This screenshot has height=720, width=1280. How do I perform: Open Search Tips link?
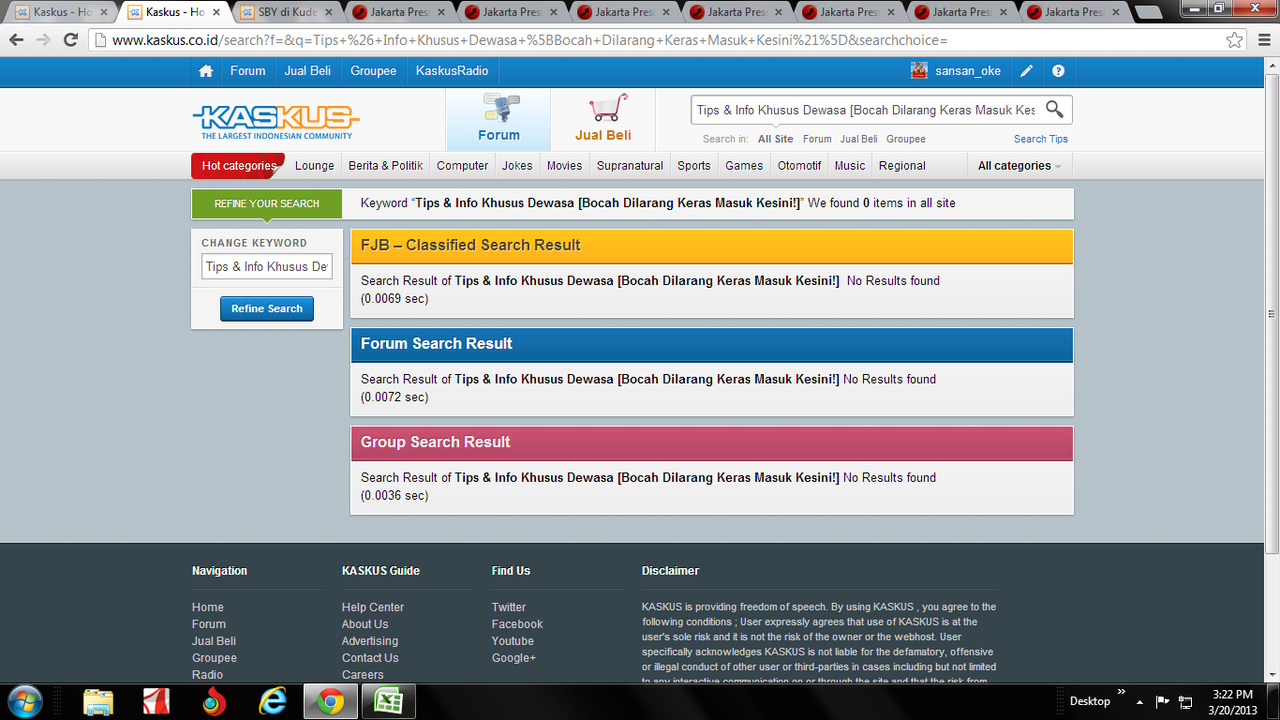(1041, 139)
